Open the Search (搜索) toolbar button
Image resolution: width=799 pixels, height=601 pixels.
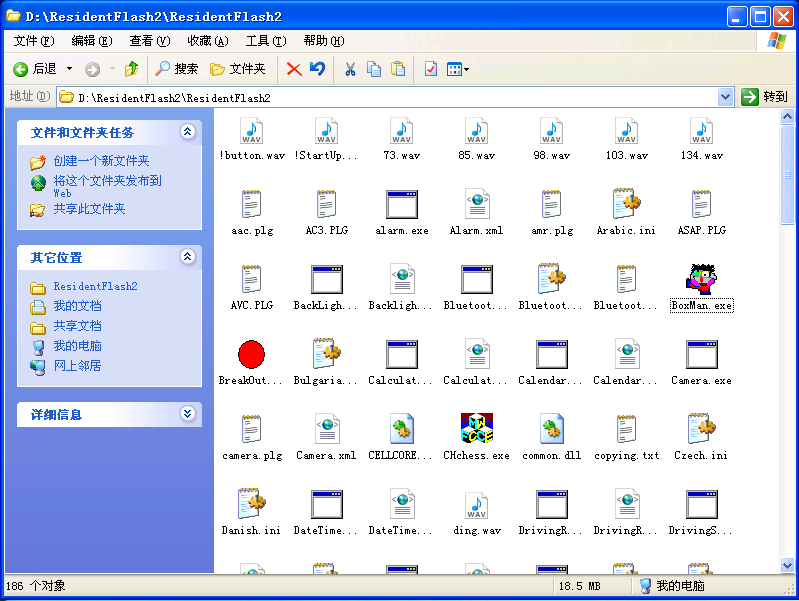[x=176, y=69]
